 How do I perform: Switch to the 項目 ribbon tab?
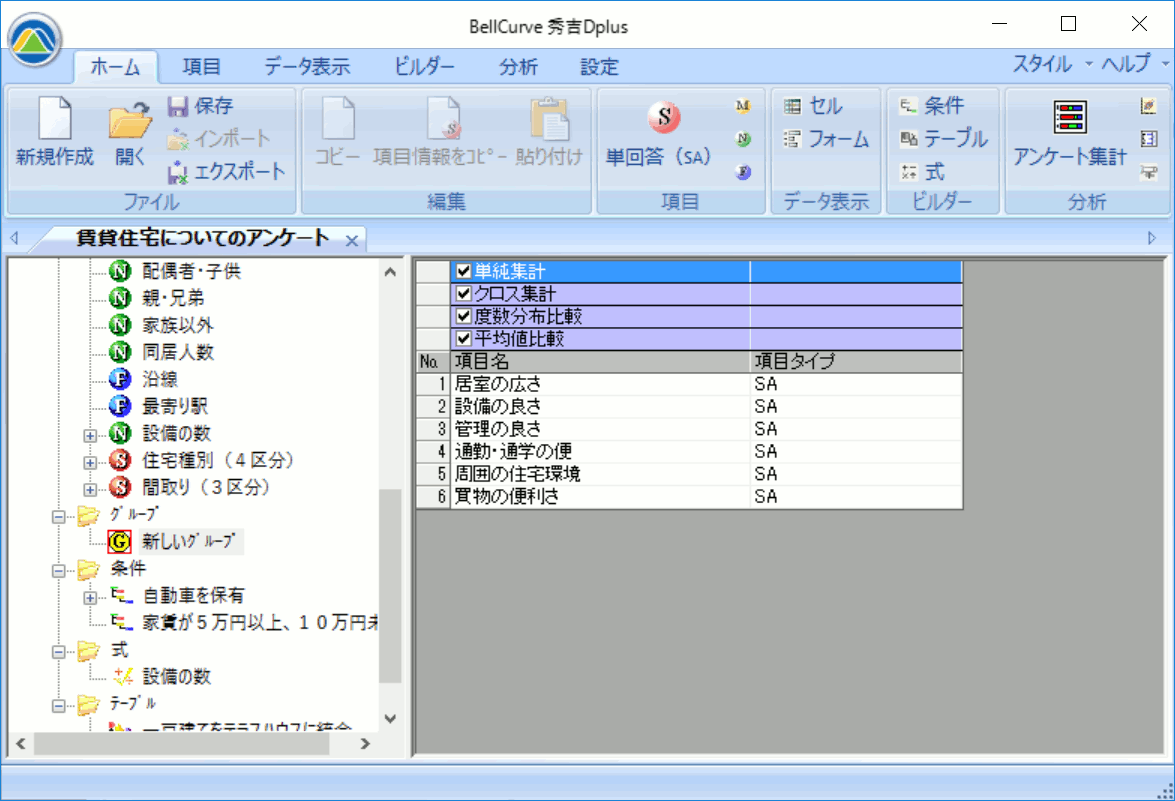coord(202,67)
